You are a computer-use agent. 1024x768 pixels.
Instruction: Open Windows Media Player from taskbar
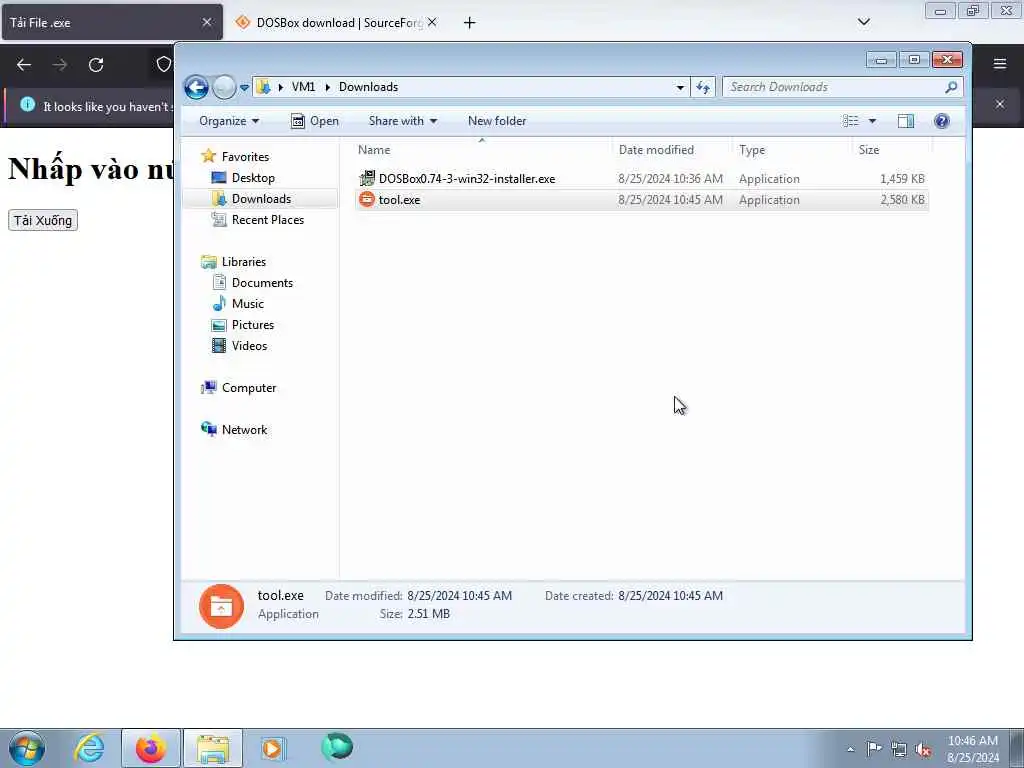click(x=273, y=748)
